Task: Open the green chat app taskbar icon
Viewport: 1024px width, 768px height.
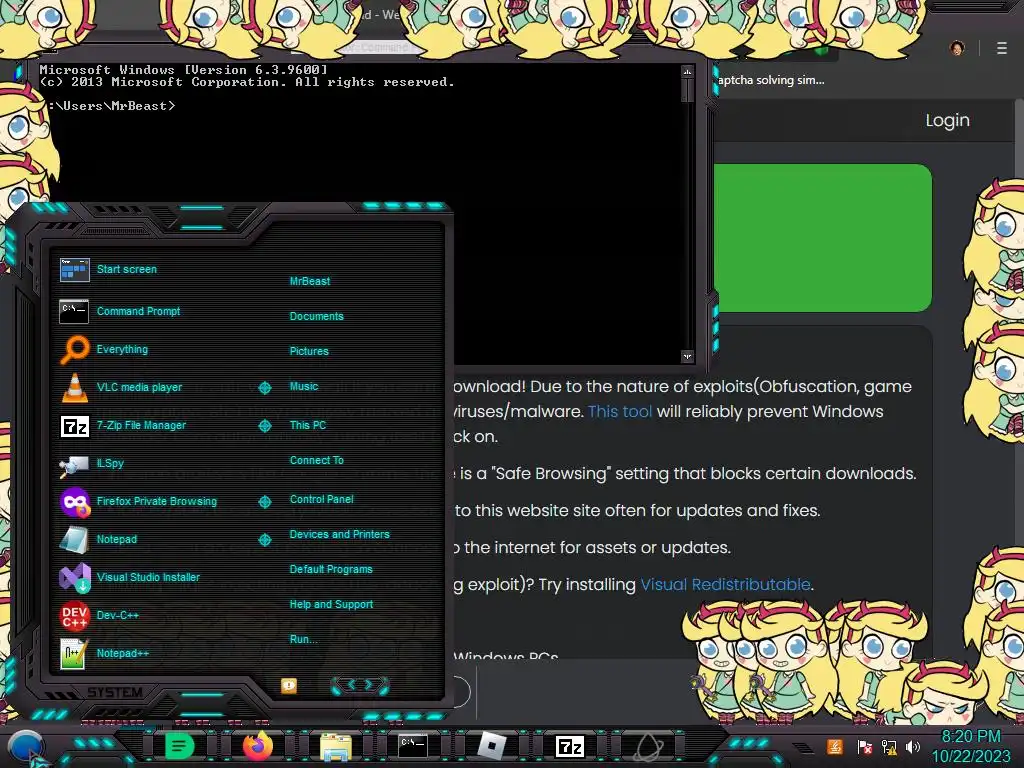Action: pyautogui.click(x=179, y=746)
